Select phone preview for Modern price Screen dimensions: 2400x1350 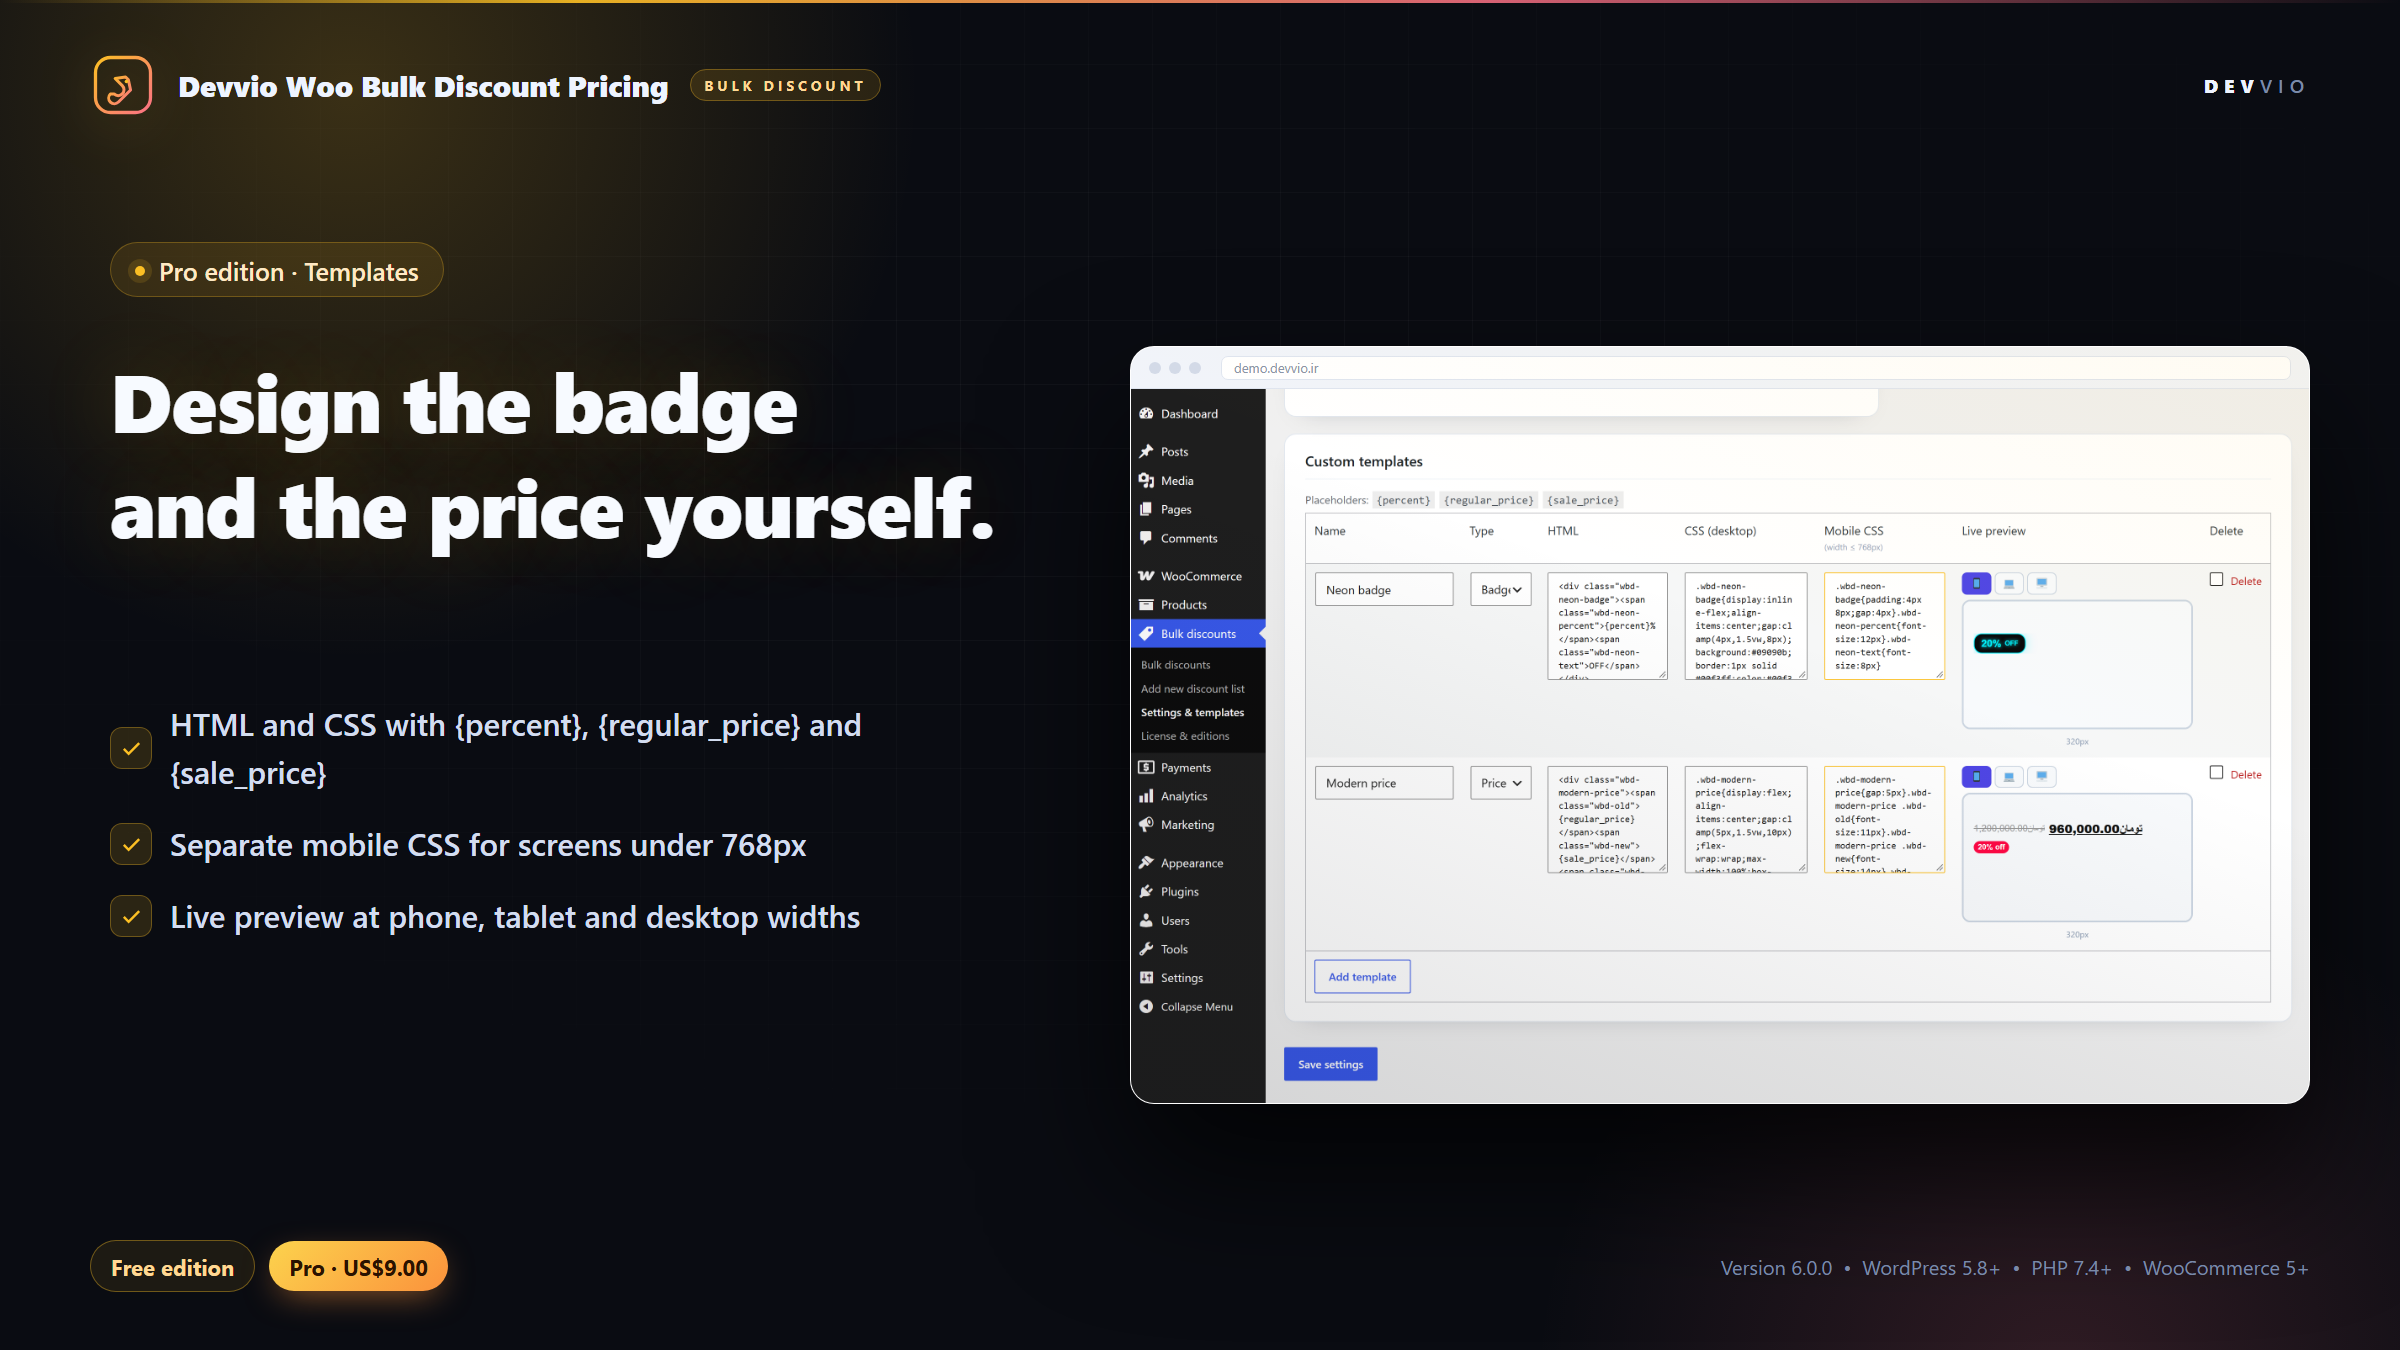(1976, 776)
